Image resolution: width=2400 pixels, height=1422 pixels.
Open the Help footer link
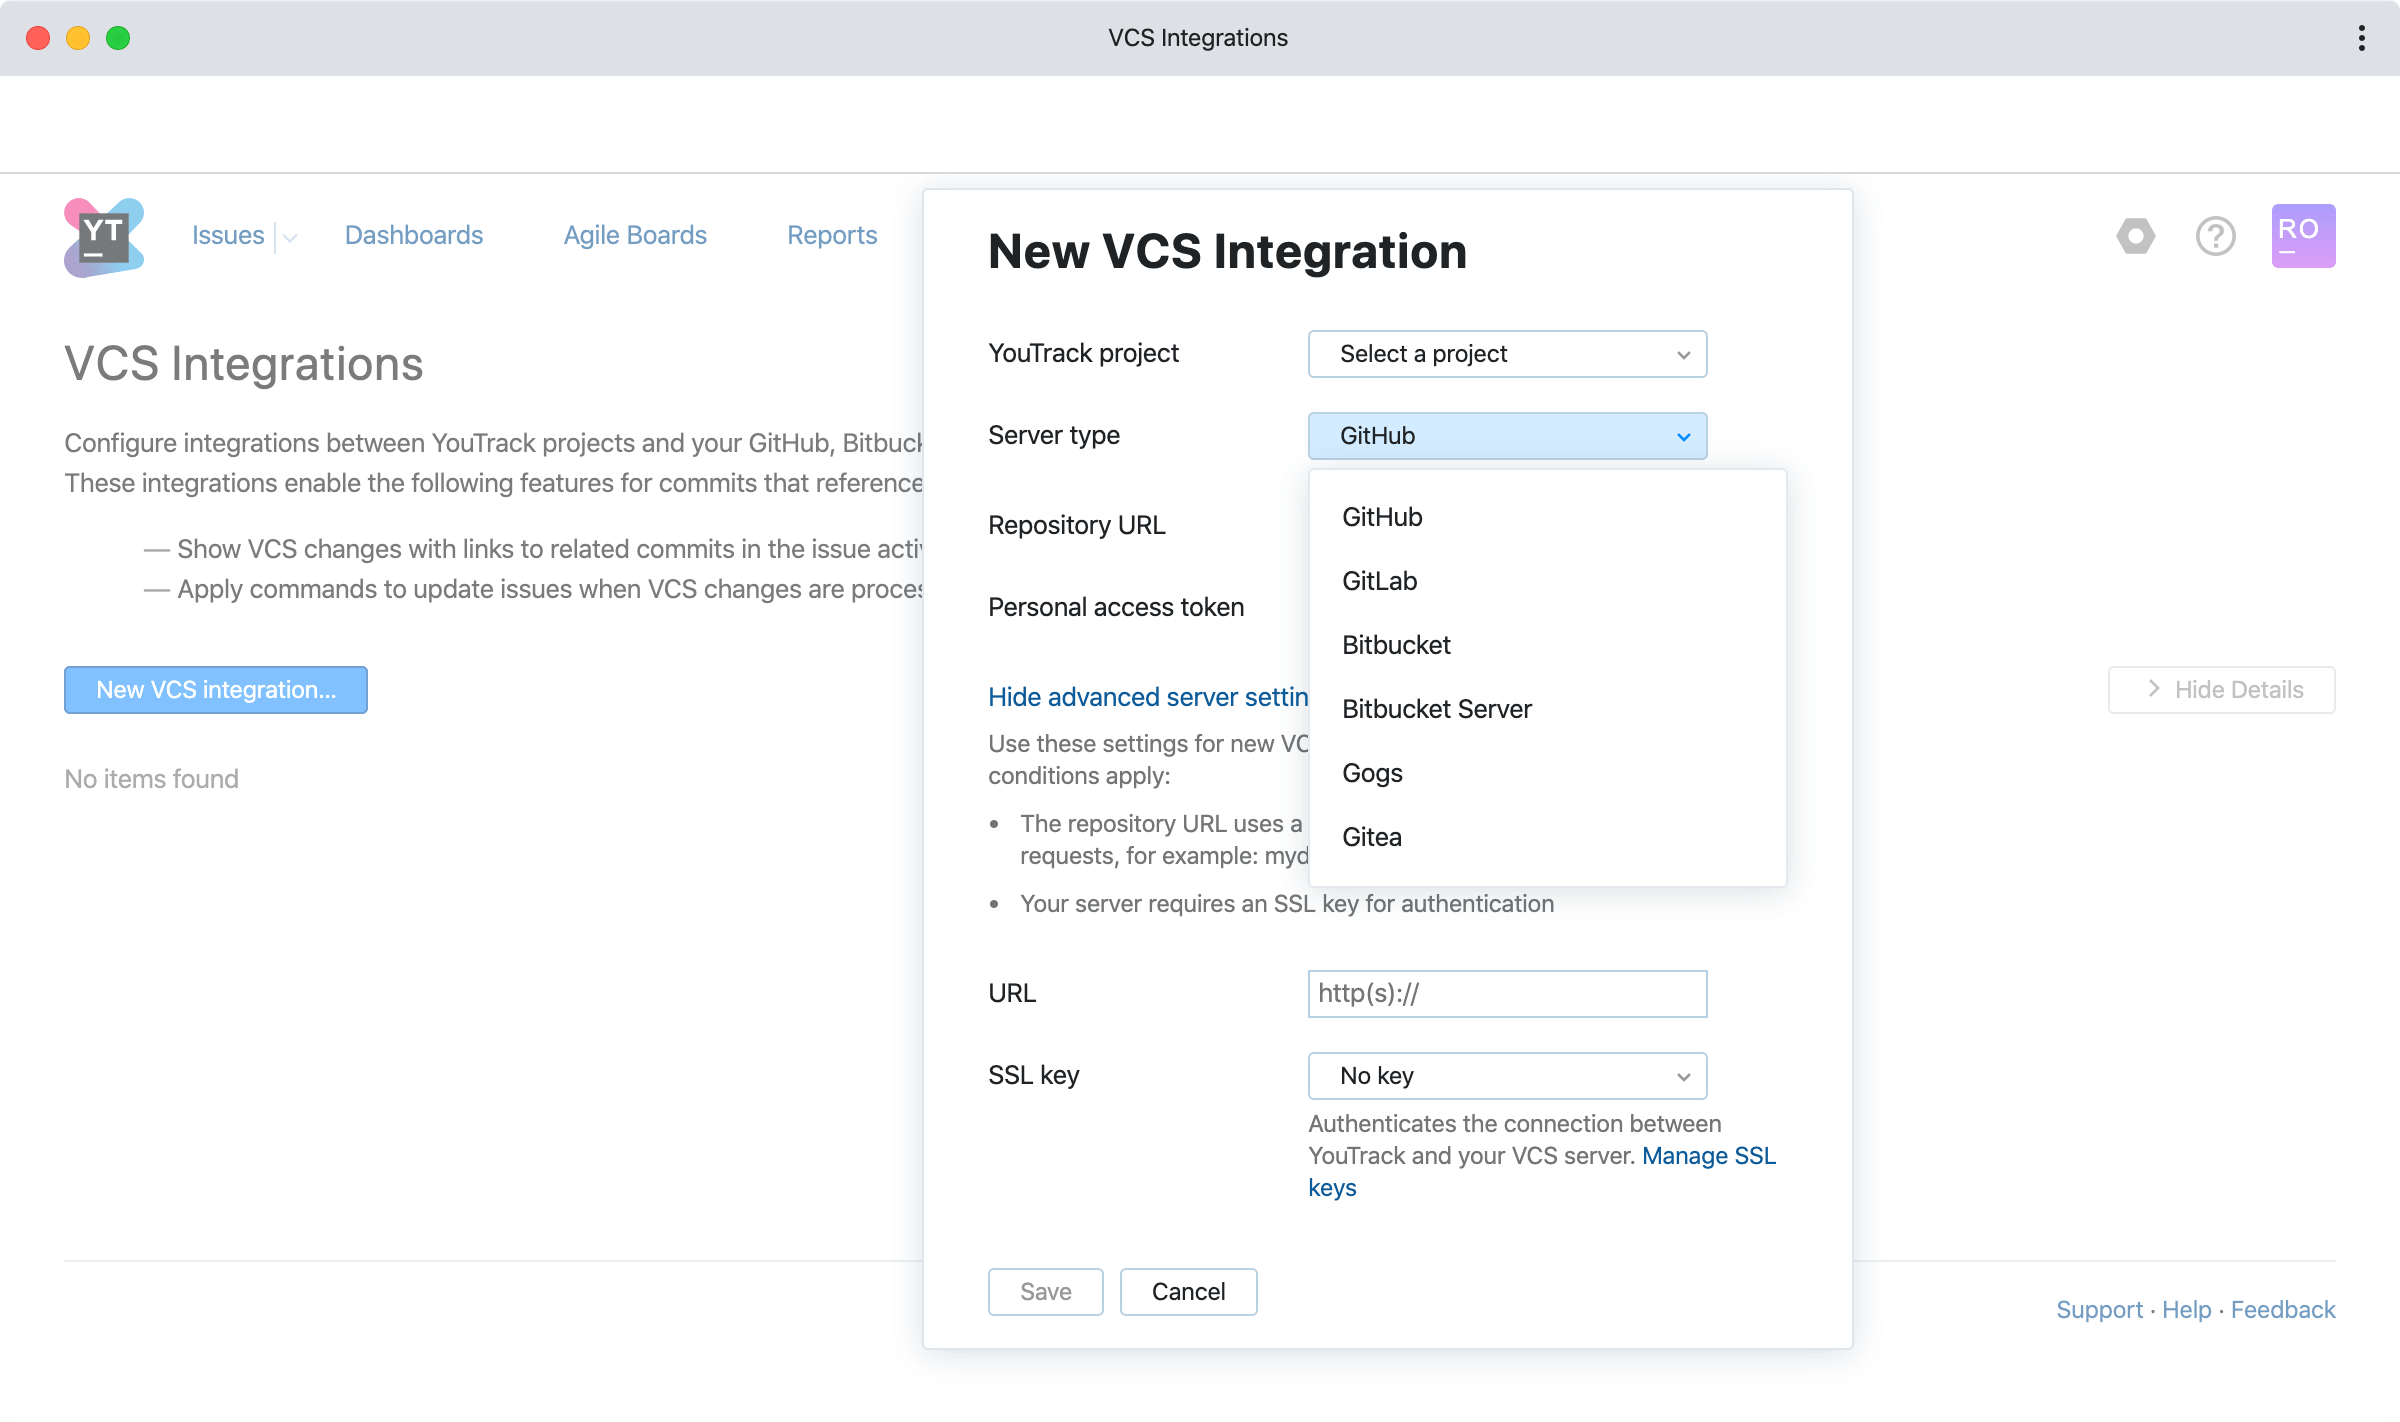[2186, 1310]
